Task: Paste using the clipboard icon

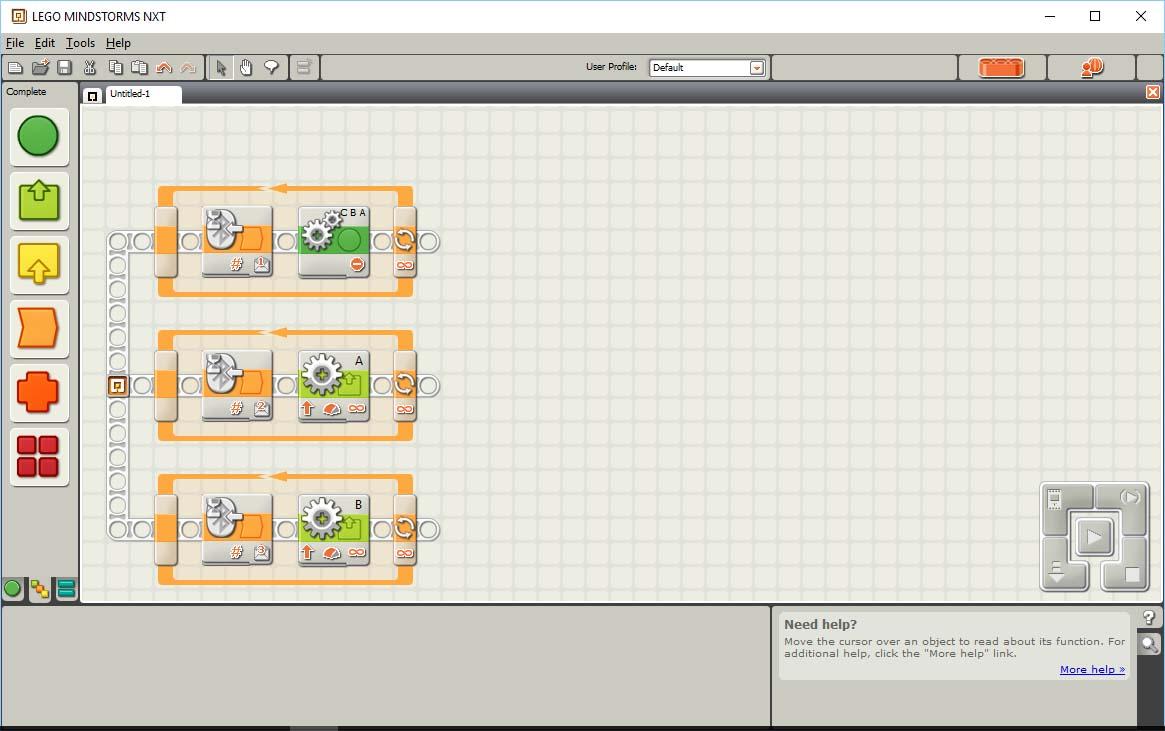Action: [139, 68]
